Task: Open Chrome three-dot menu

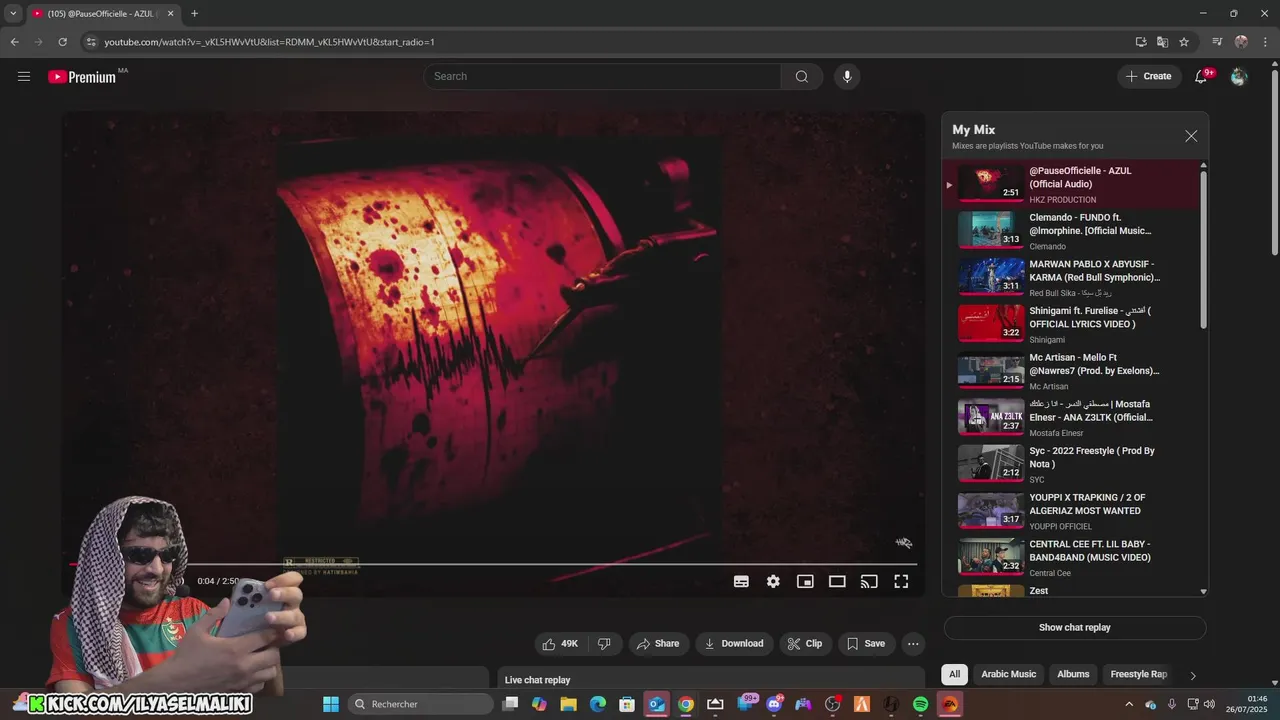Action: [1265, 42]
